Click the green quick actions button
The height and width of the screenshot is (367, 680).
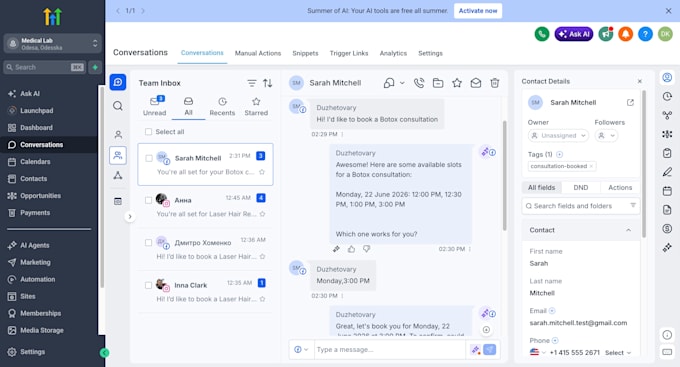pos(95,67)
